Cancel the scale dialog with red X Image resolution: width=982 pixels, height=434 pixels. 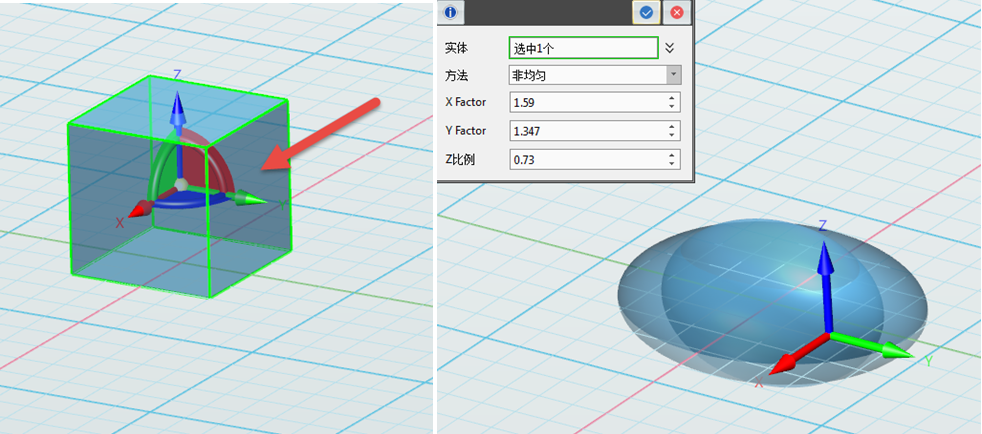tap(677, 12)
